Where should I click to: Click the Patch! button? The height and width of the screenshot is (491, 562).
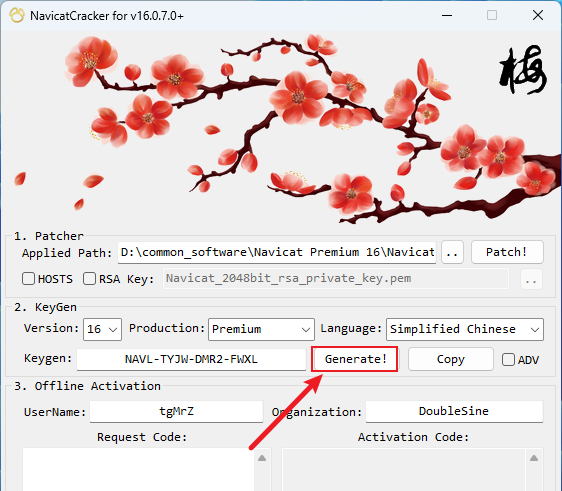pos(507,252)
